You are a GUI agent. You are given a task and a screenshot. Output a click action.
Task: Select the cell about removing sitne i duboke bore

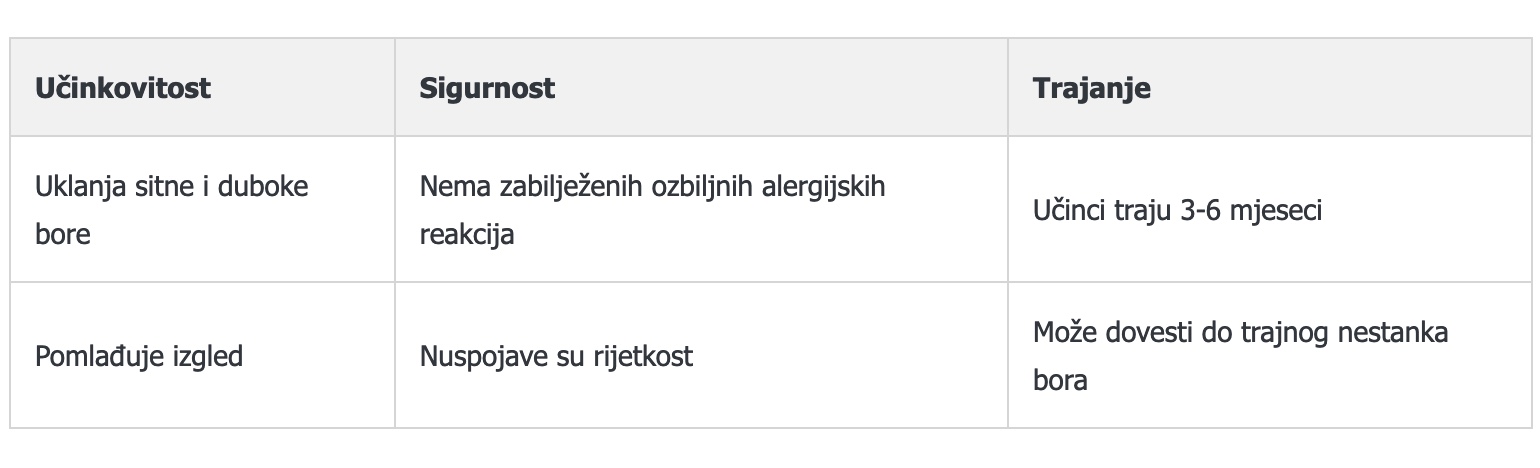(x=202, y=210)
